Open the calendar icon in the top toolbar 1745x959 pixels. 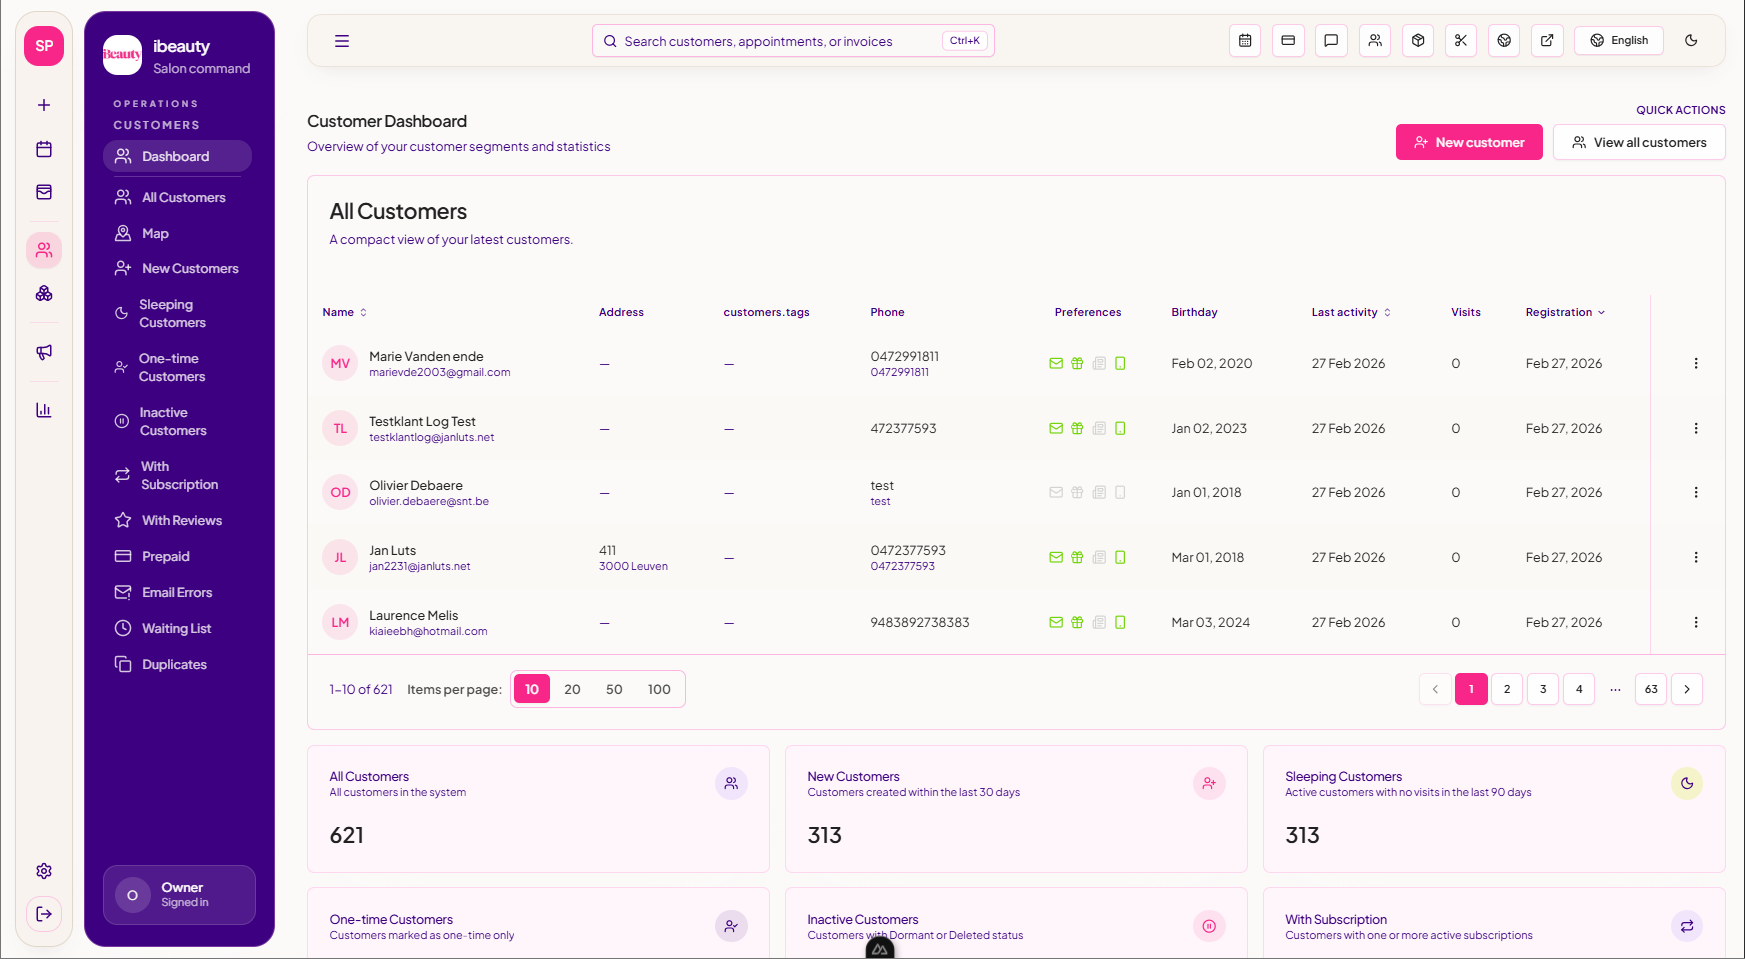pos(1245,40)
